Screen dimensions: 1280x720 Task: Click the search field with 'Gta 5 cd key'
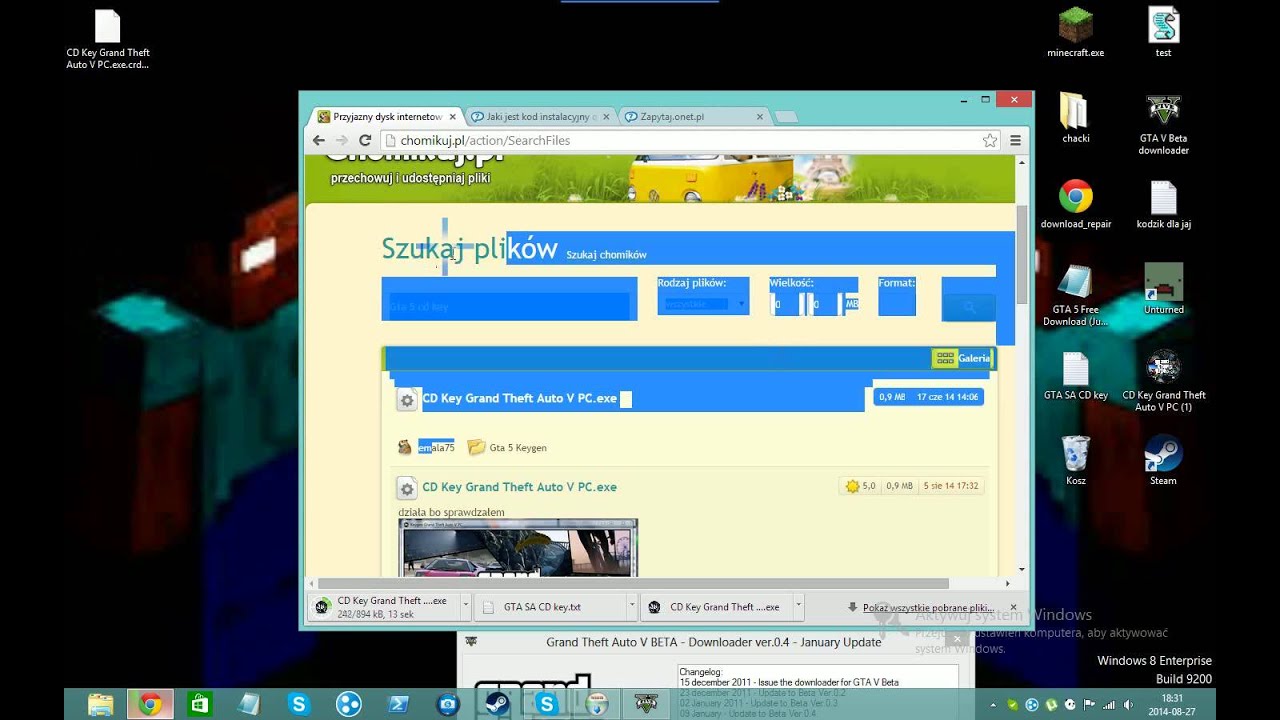click(x=509, y=307)
